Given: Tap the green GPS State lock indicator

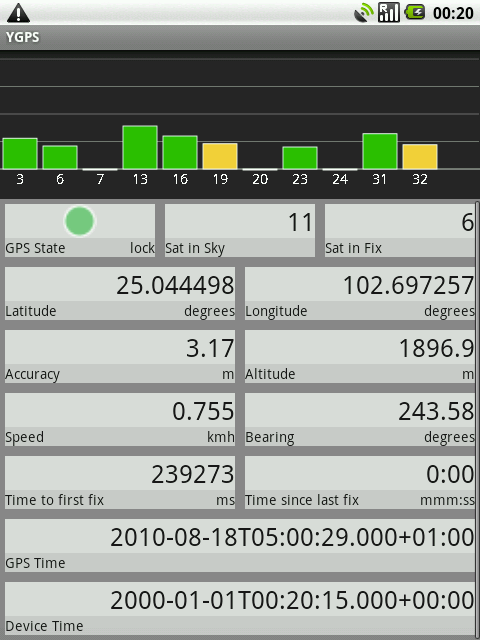Looking at the screenshot, I should point(80,221).
